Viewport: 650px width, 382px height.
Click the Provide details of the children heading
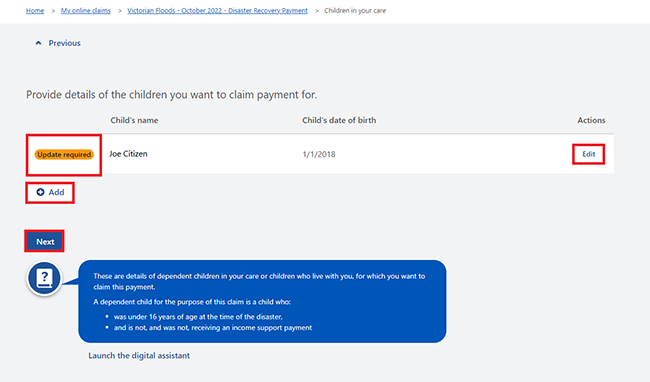171,95
